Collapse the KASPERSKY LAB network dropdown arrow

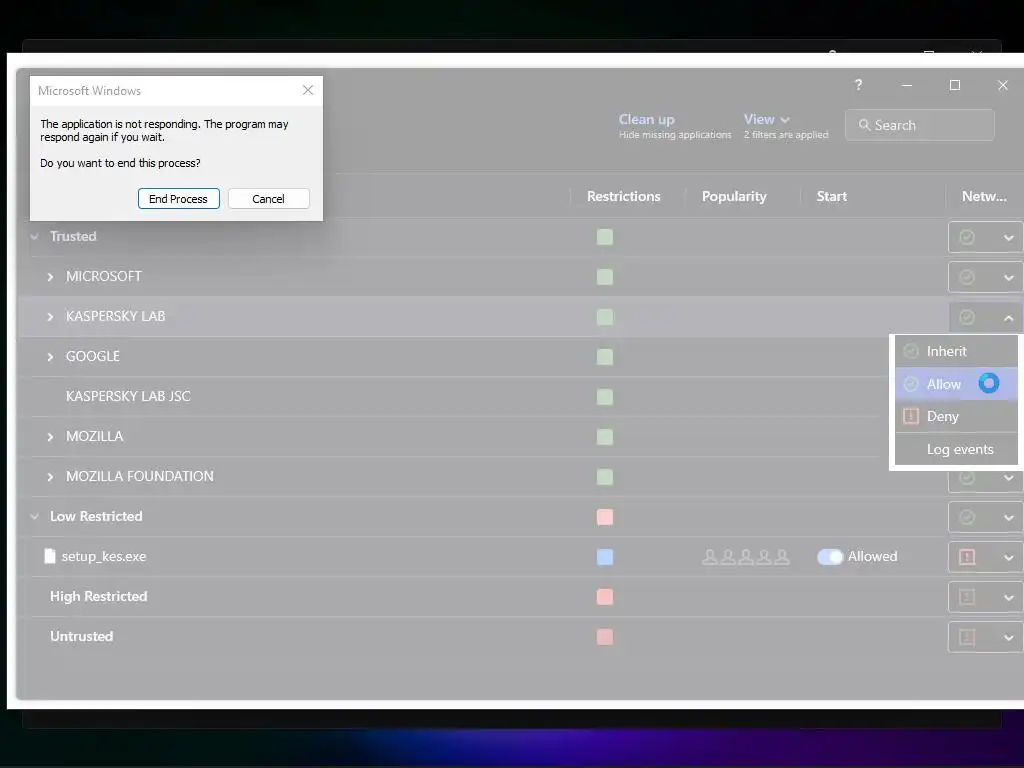pyautogui.click(x=1008, y=318)
